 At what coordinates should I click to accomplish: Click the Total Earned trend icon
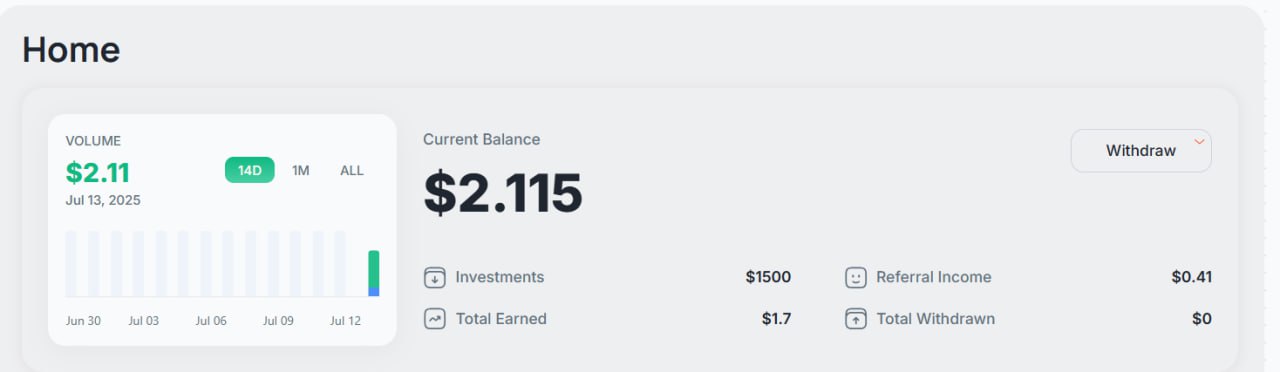[x=434, y=319]
